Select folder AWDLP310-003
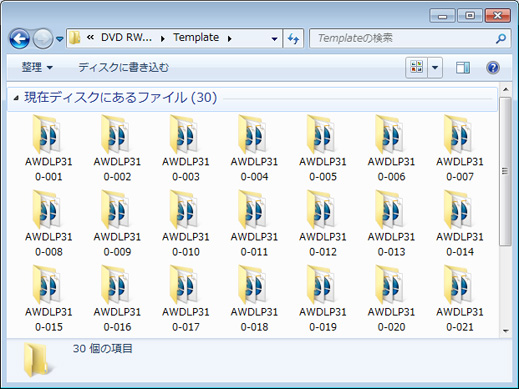Image resolution: width=519 pixels, height=389 pixels. pos(186,148)
